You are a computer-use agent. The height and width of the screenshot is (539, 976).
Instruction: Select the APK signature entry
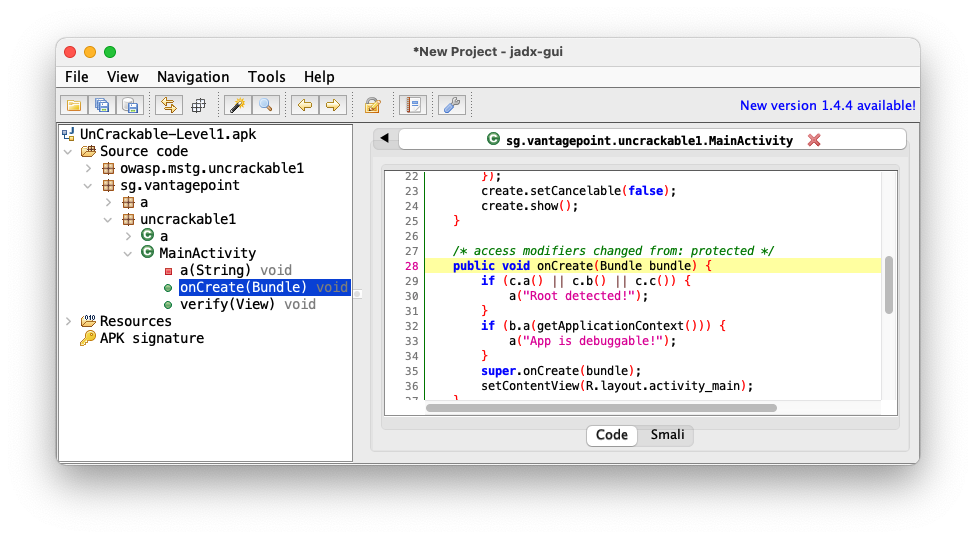pos(152,338)
